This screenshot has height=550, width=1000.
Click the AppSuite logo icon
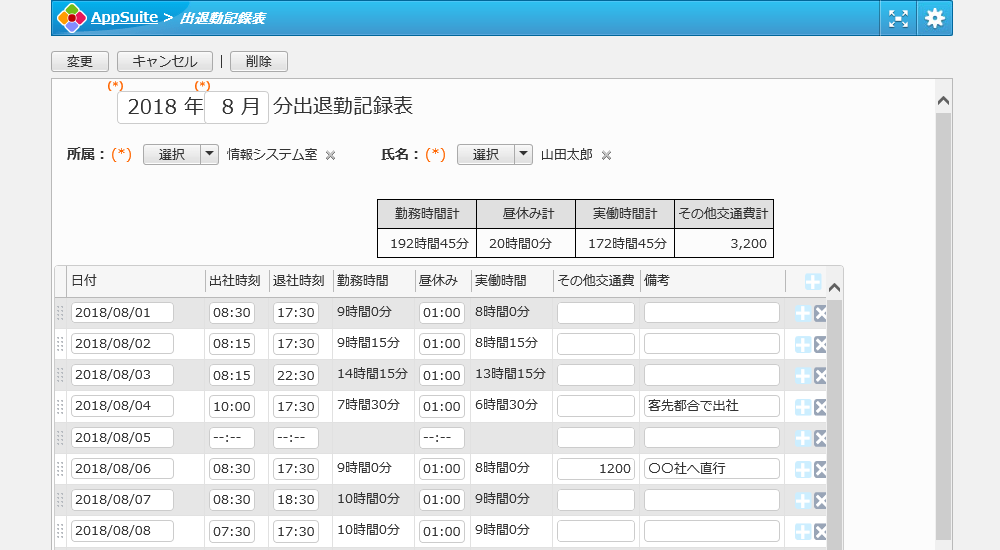click(x=71, y=18)
